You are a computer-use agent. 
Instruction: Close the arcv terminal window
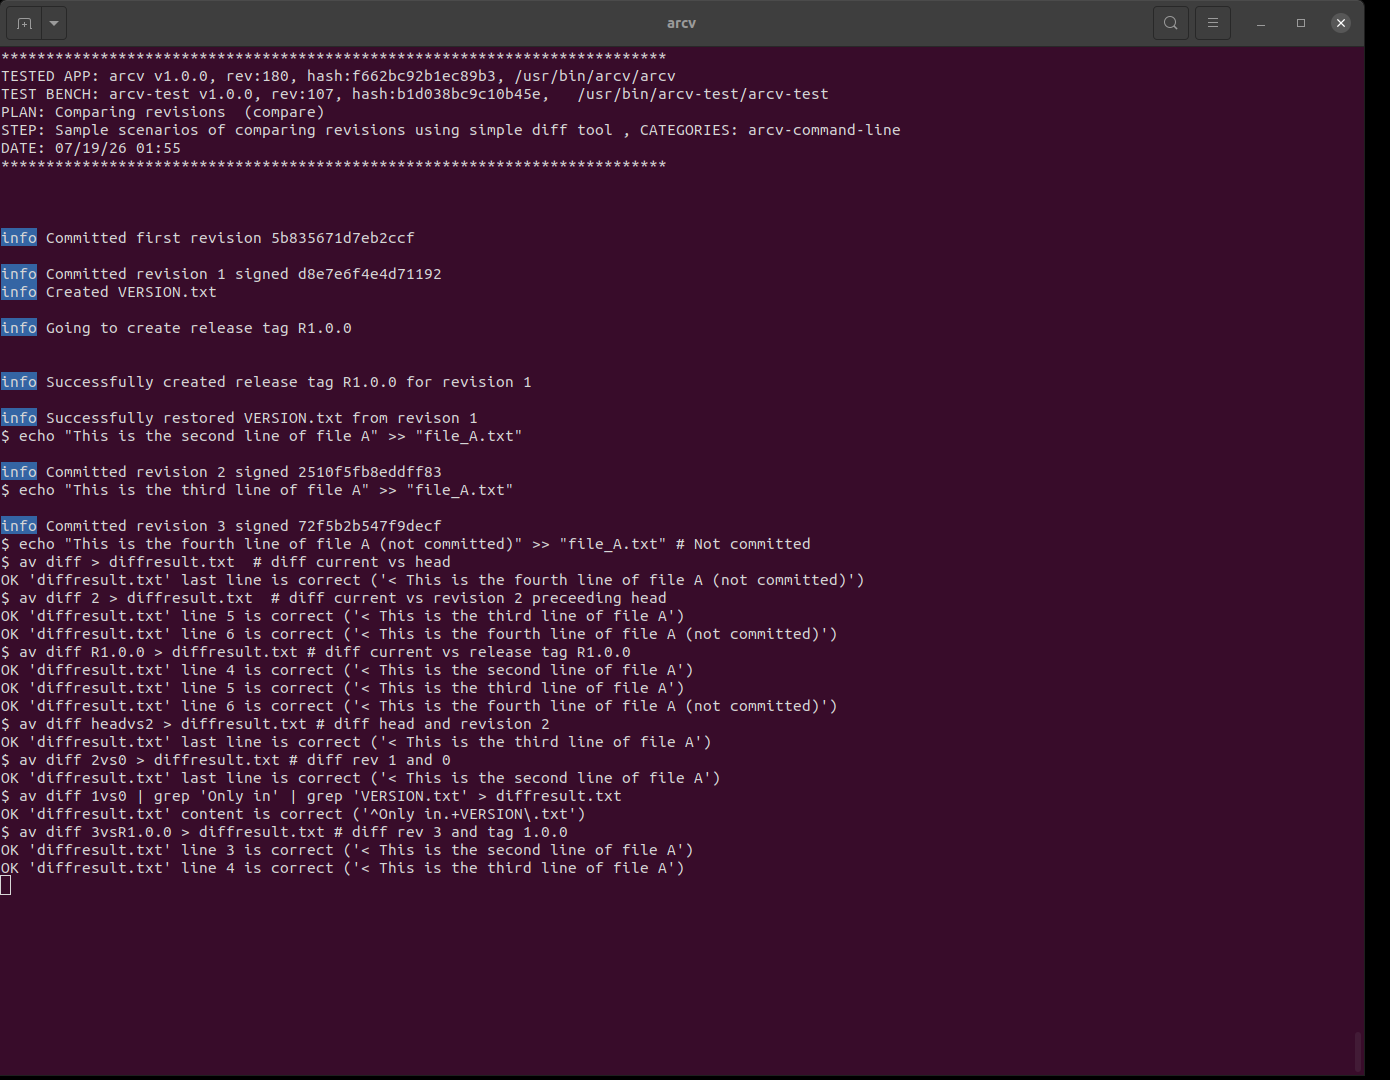[x=1341, y=23]
